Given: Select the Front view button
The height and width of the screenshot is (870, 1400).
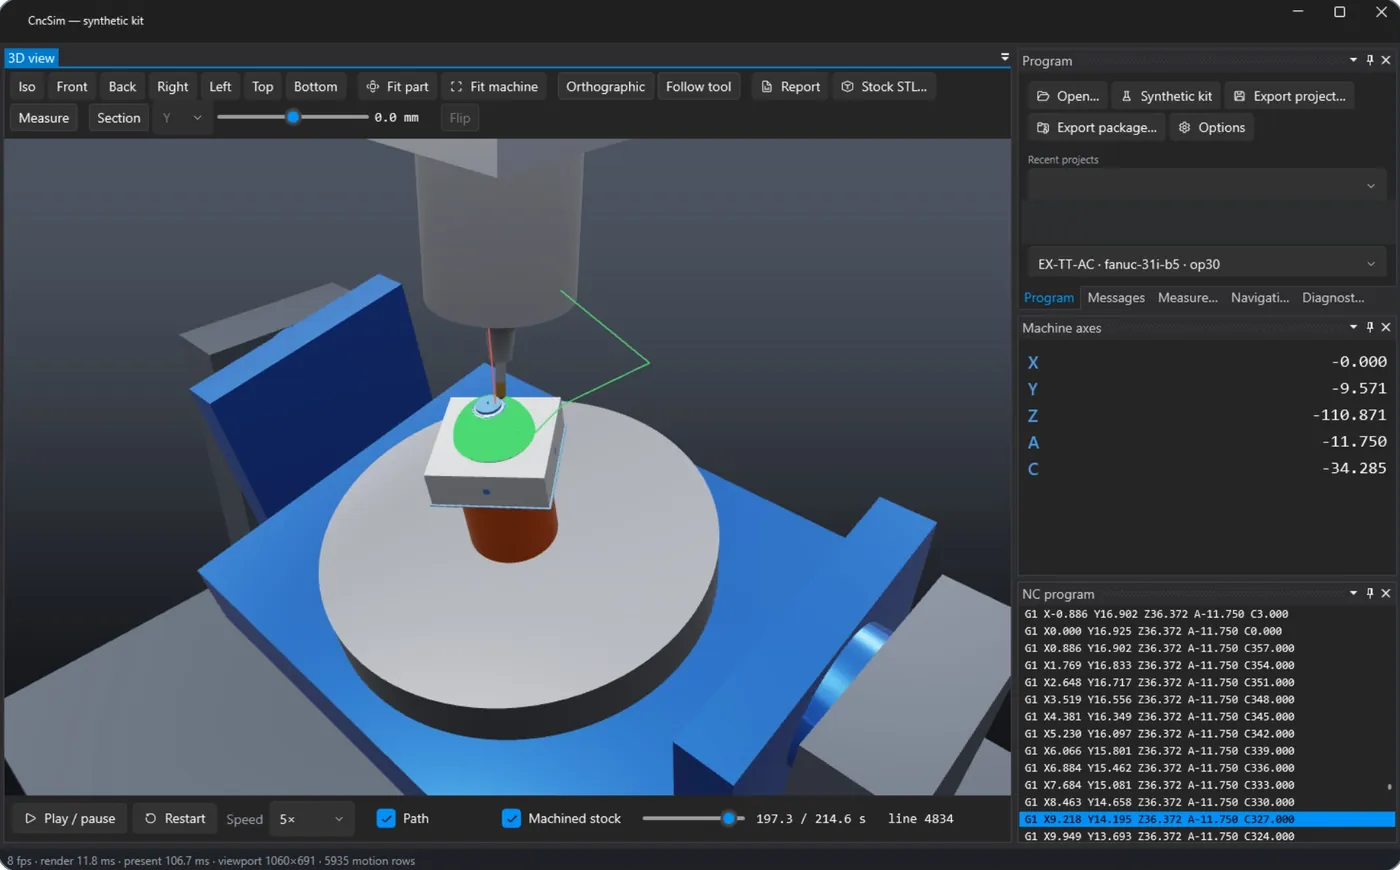Looking at the screenshot, I should (x=72, y=87).
